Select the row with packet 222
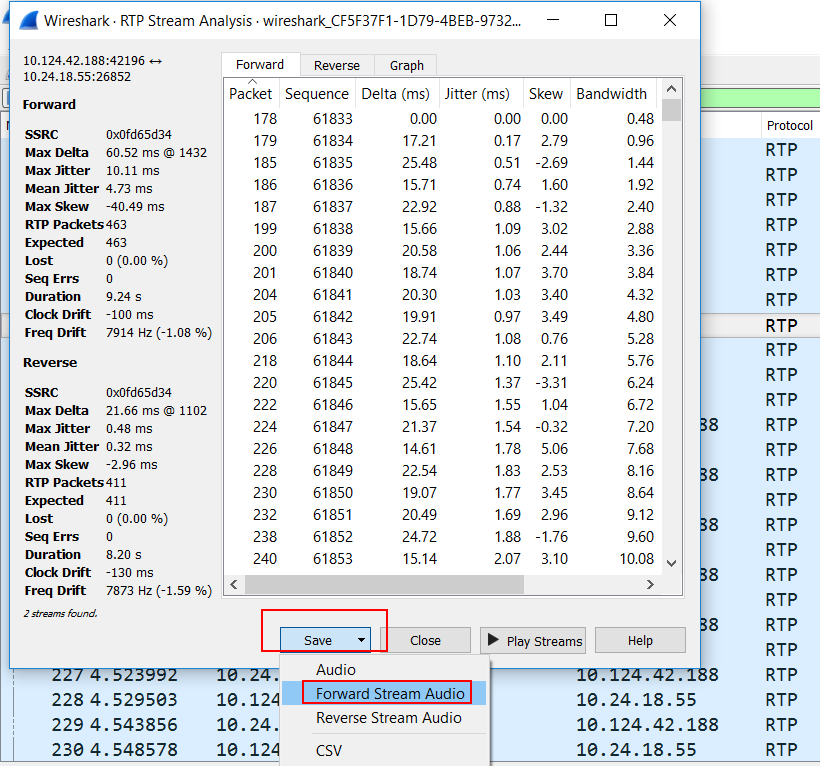Image resolution: width=820 pixels, height=766 pixels. tap(442, 404)
